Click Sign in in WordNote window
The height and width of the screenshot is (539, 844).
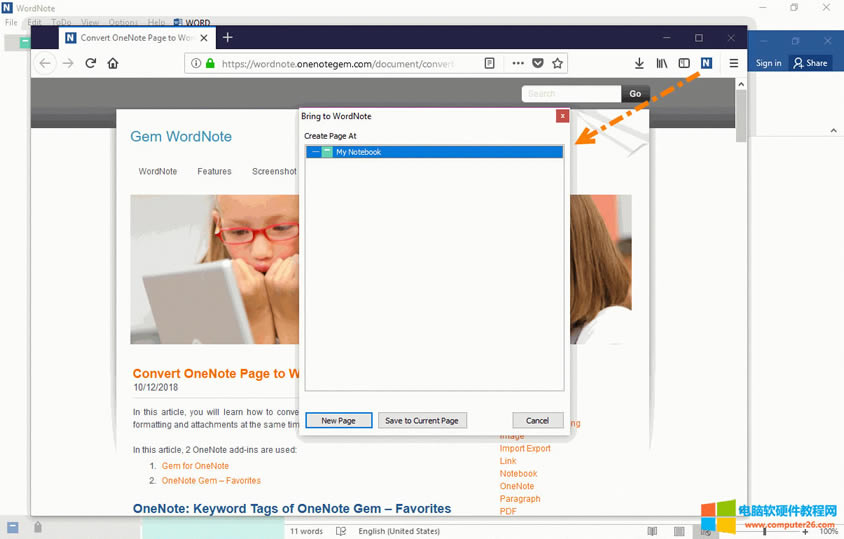768,63
